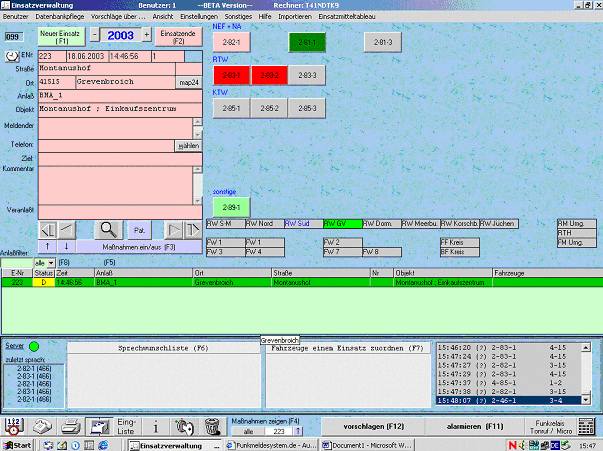Toggle the green 2-81-1 vehicle status button

tap(308, 42)
